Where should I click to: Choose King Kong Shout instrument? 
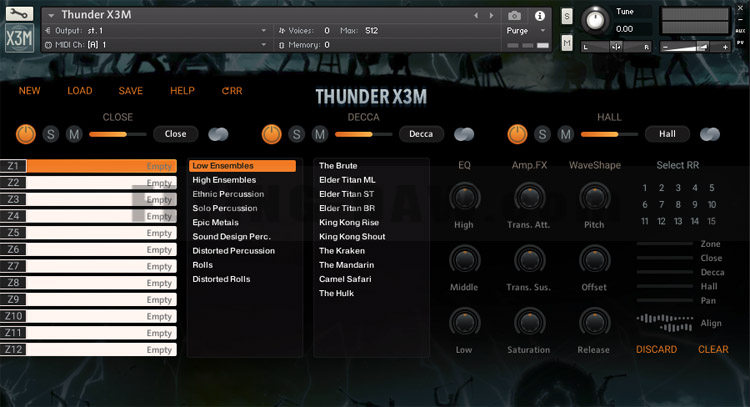(352, 237)
